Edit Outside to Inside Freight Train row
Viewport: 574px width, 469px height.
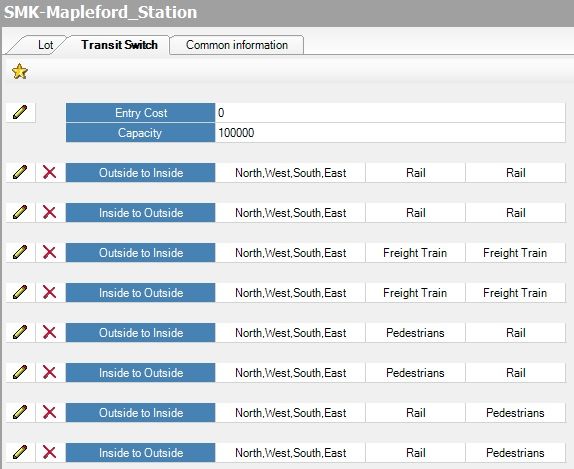(20, 252)
